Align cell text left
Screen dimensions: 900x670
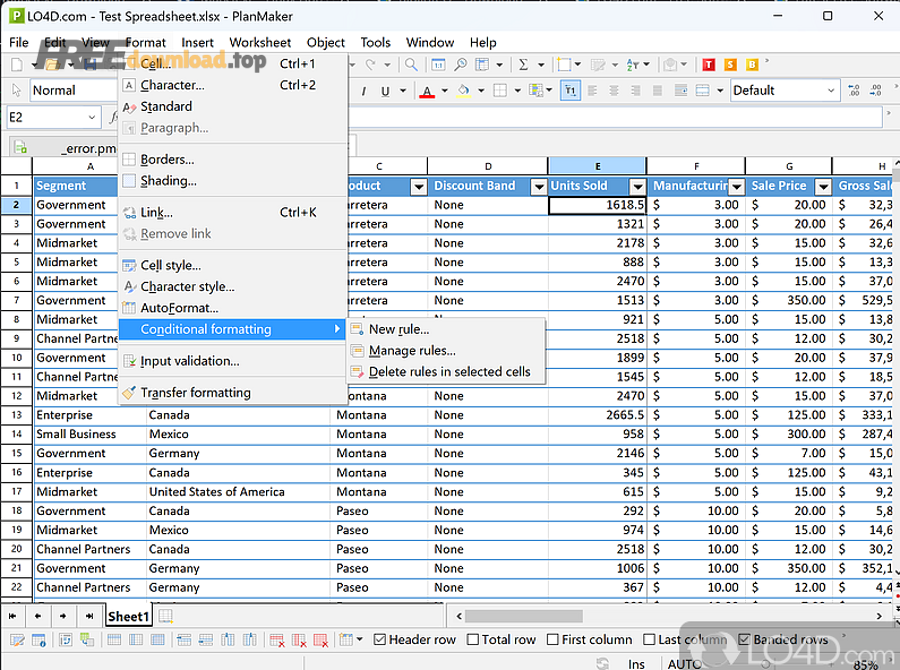tap(593, 91)
